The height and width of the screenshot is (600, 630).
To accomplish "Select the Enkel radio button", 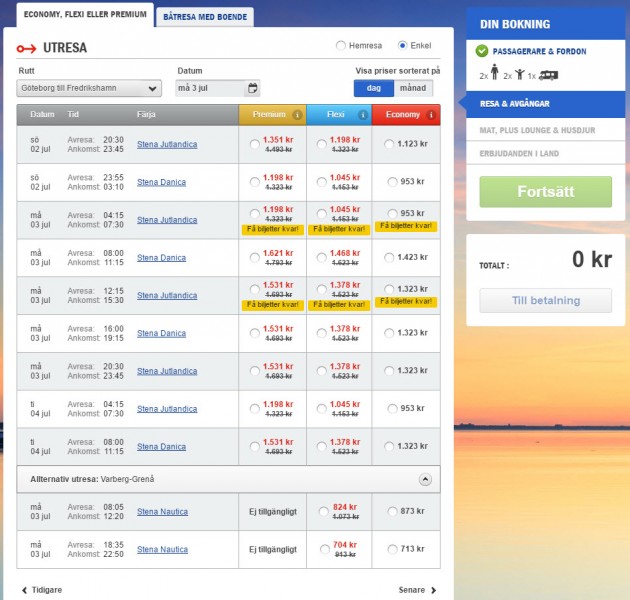I will pos(403,46).
